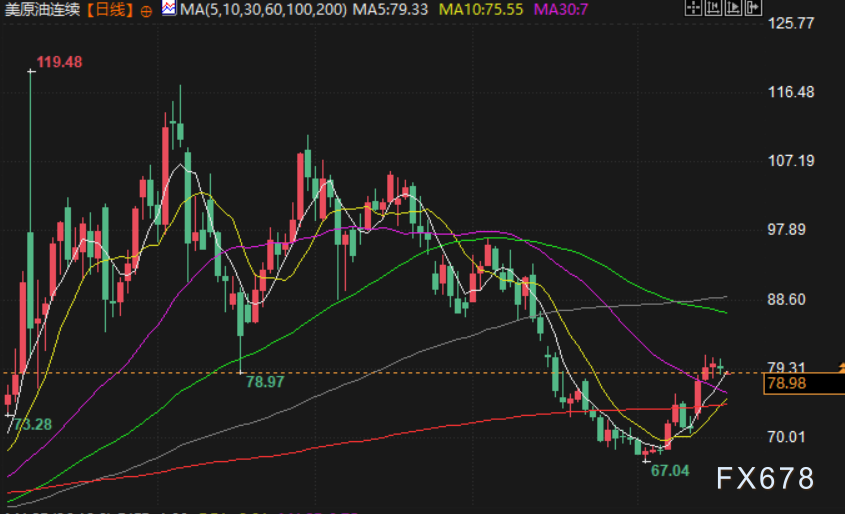
Task: Click the orange arrow marker at right edge
Action: 841,367
